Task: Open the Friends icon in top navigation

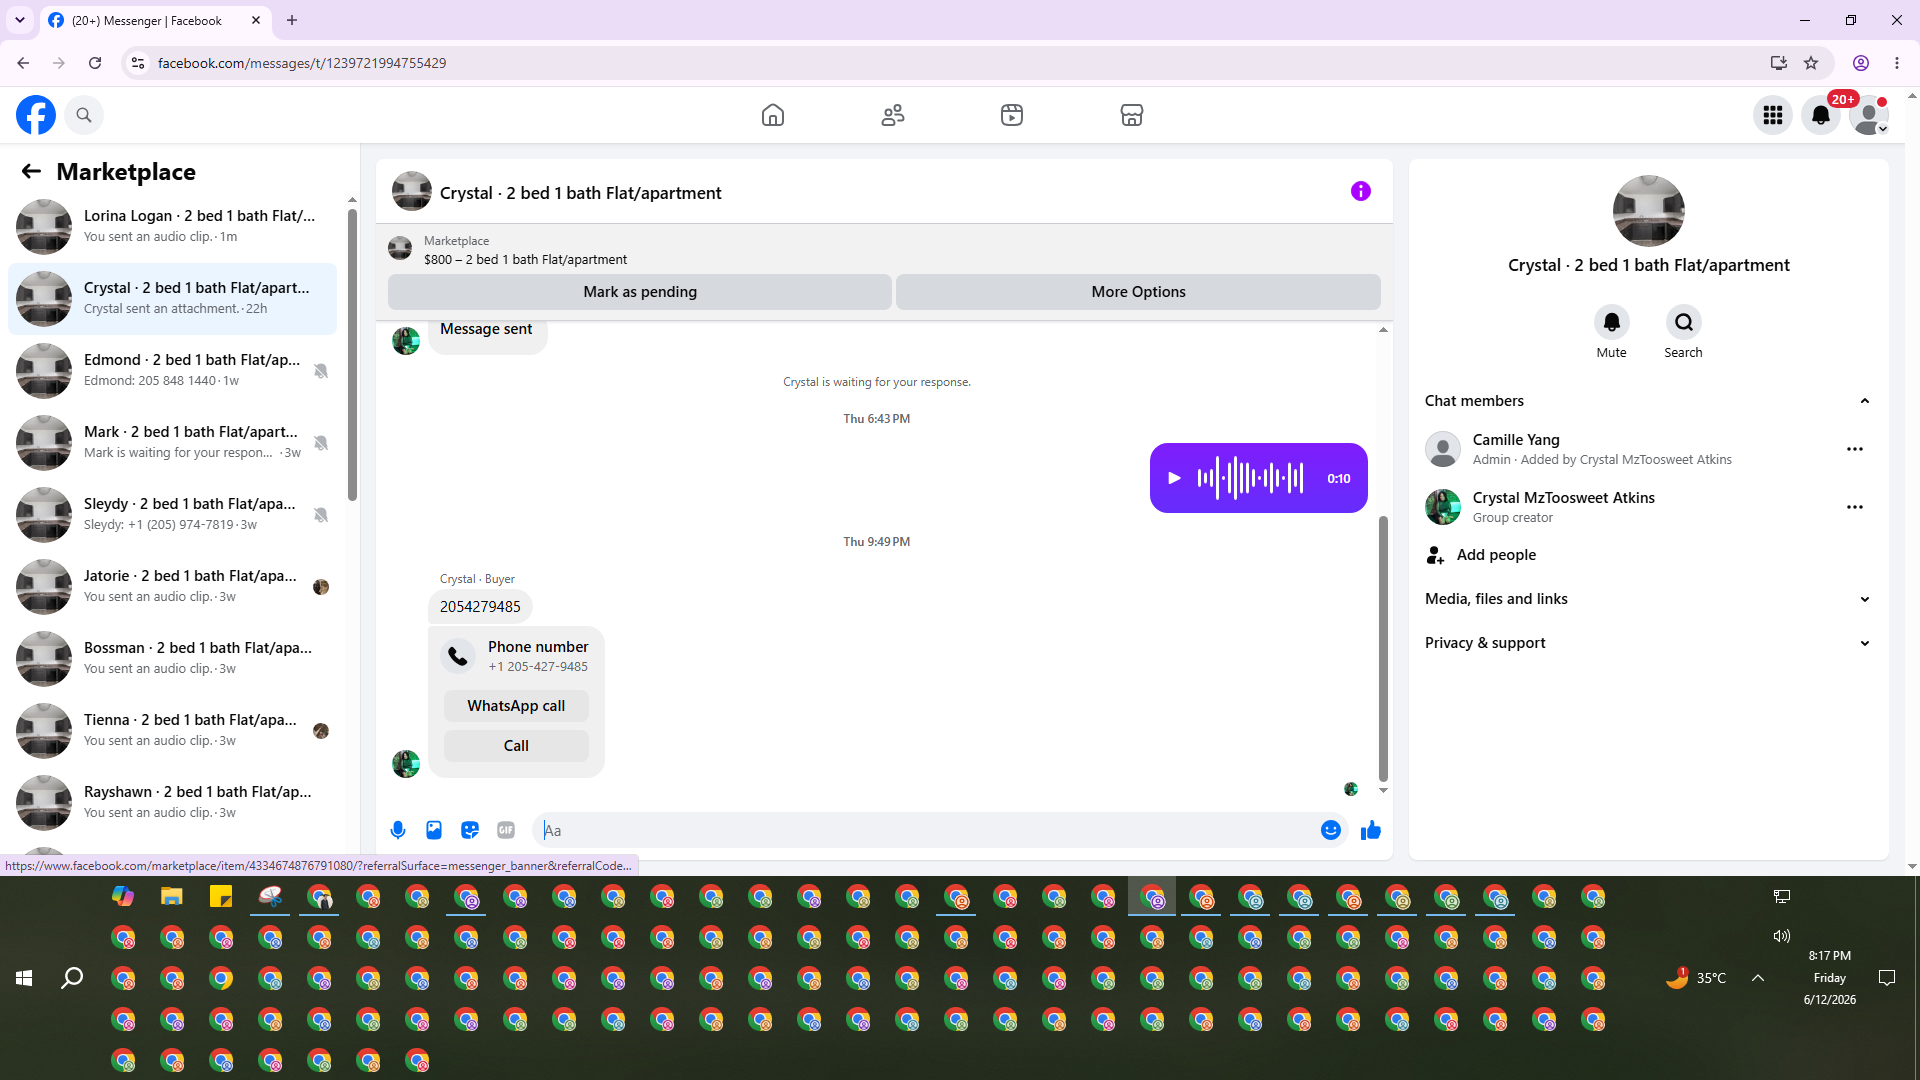Action: pyautogui.click(x=893, y=115)
